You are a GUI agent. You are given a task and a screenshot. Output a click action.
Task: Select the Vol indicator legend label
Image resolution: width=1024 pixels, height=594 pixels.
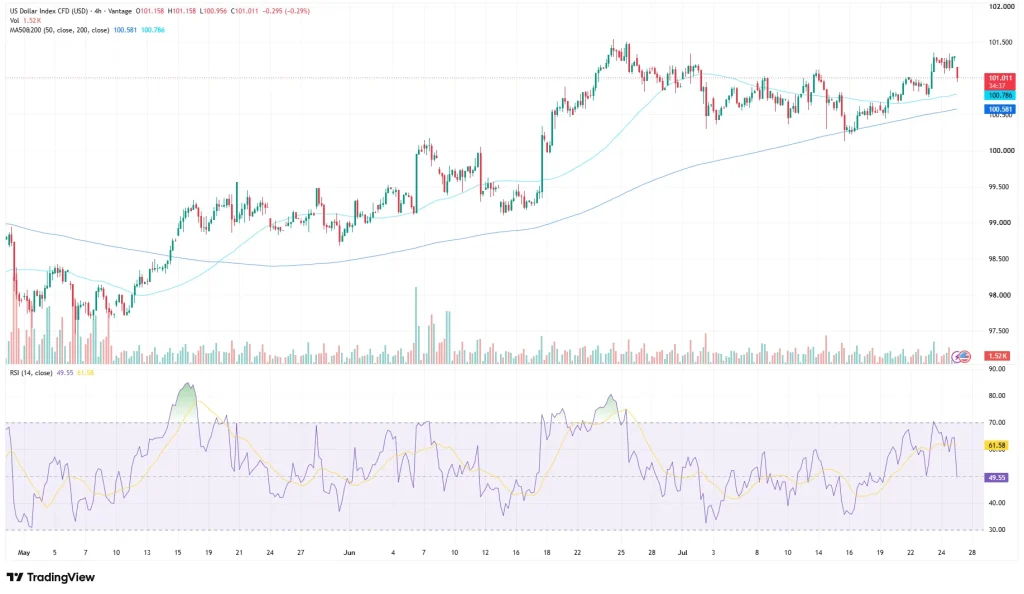click(14, 21)
